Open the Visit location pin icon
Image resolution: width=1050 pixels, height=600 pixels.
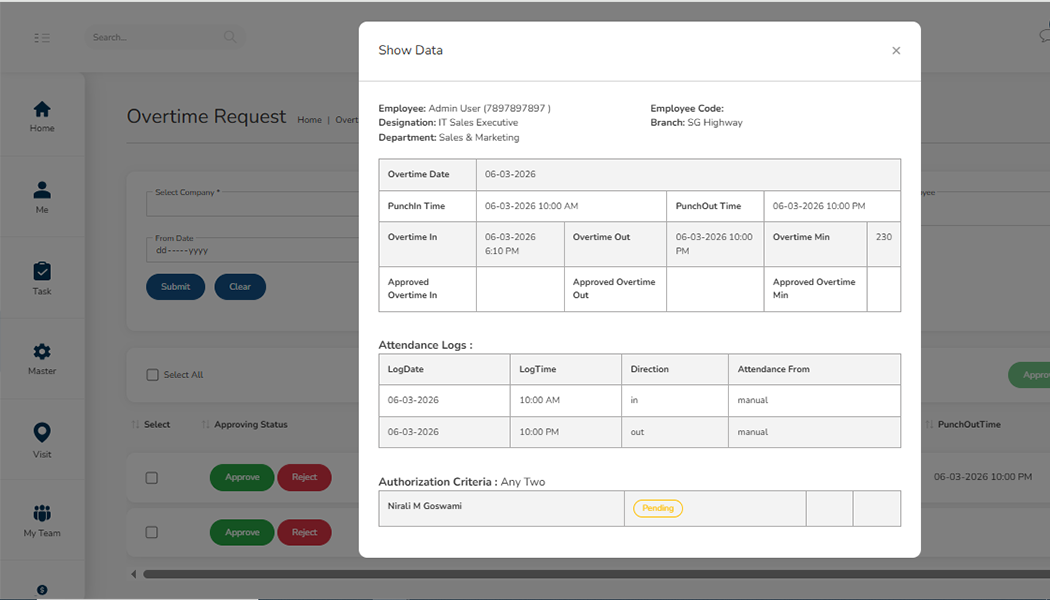click(x=42, y=433)
